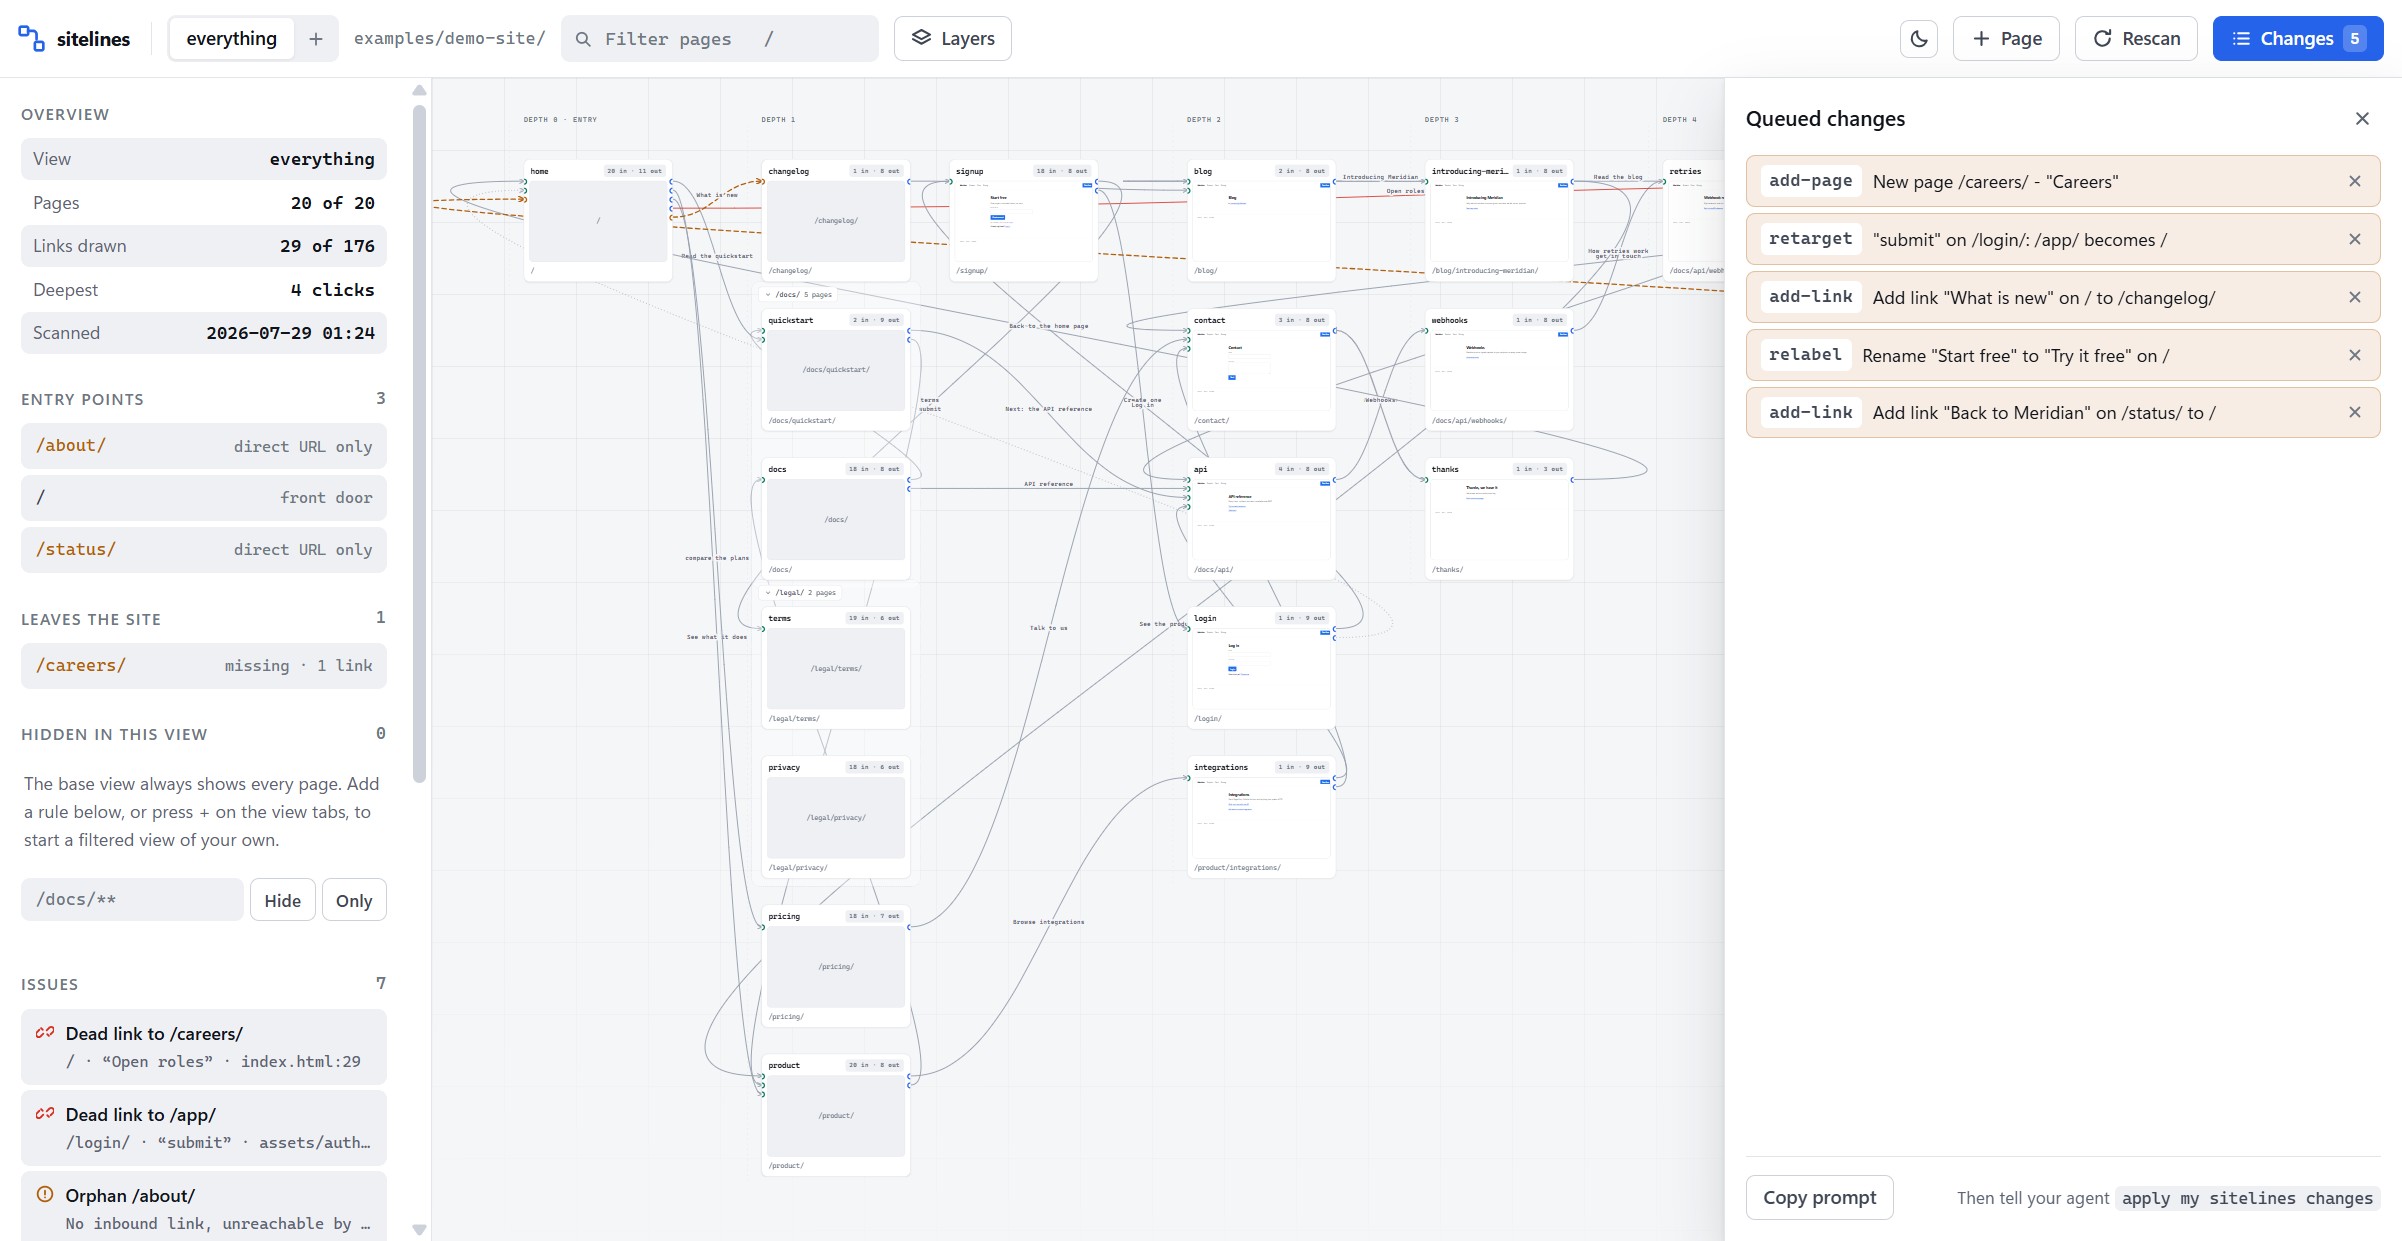The width and height of the screenshot is (2402, 1241).
Task: Select the docs page node
Action: click(x=836, y=519)
